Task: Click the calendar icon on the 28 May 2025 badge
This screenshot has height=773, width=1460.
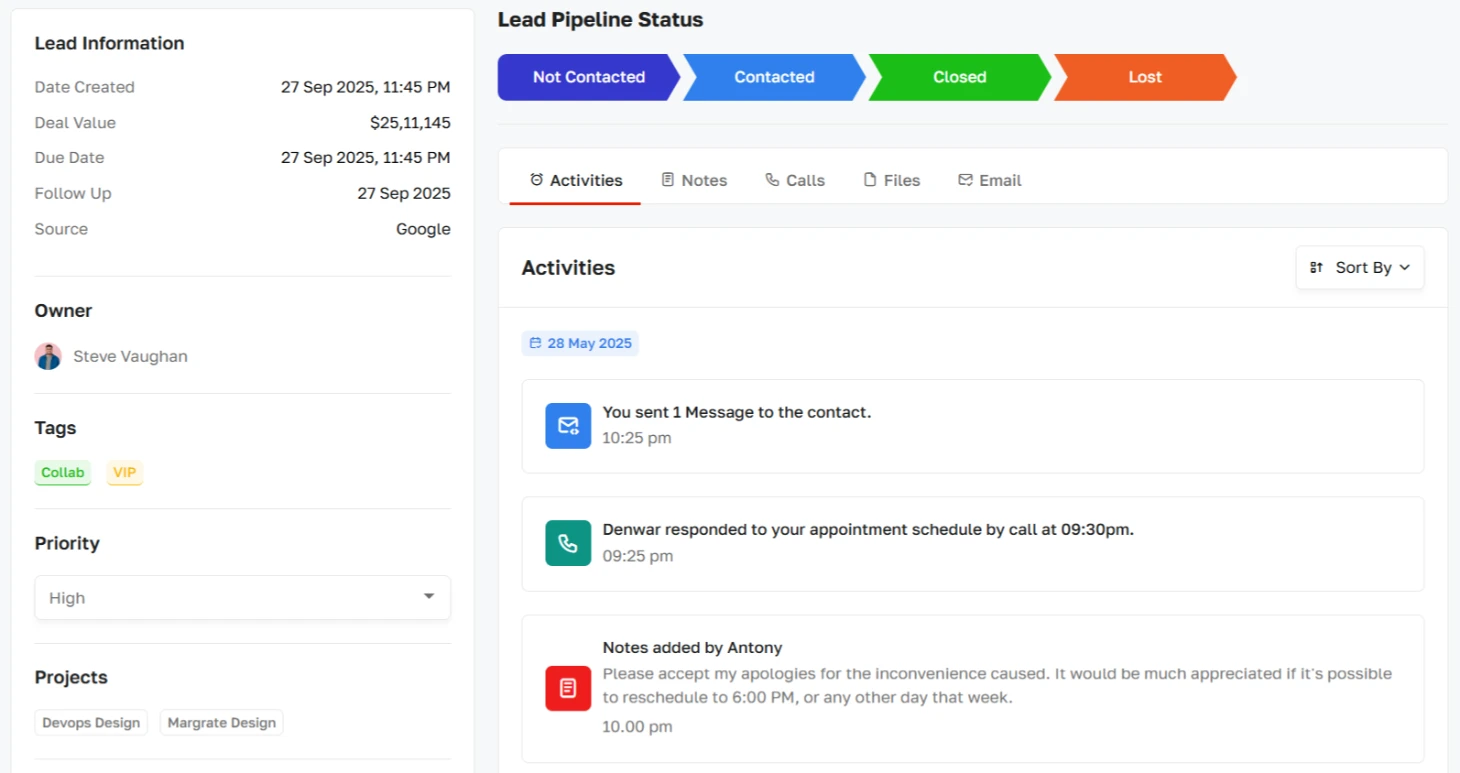Action: point(534,342)
